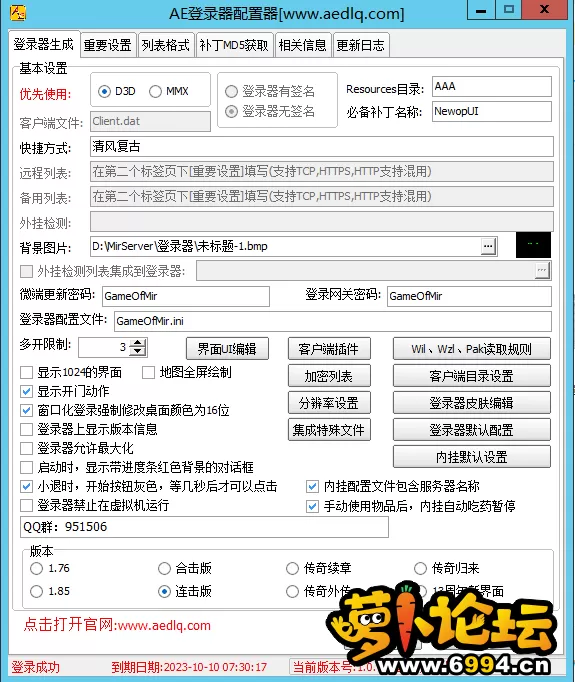
Task: Increase the 多开限制 value with up arrow
Action: pos(138,343)
